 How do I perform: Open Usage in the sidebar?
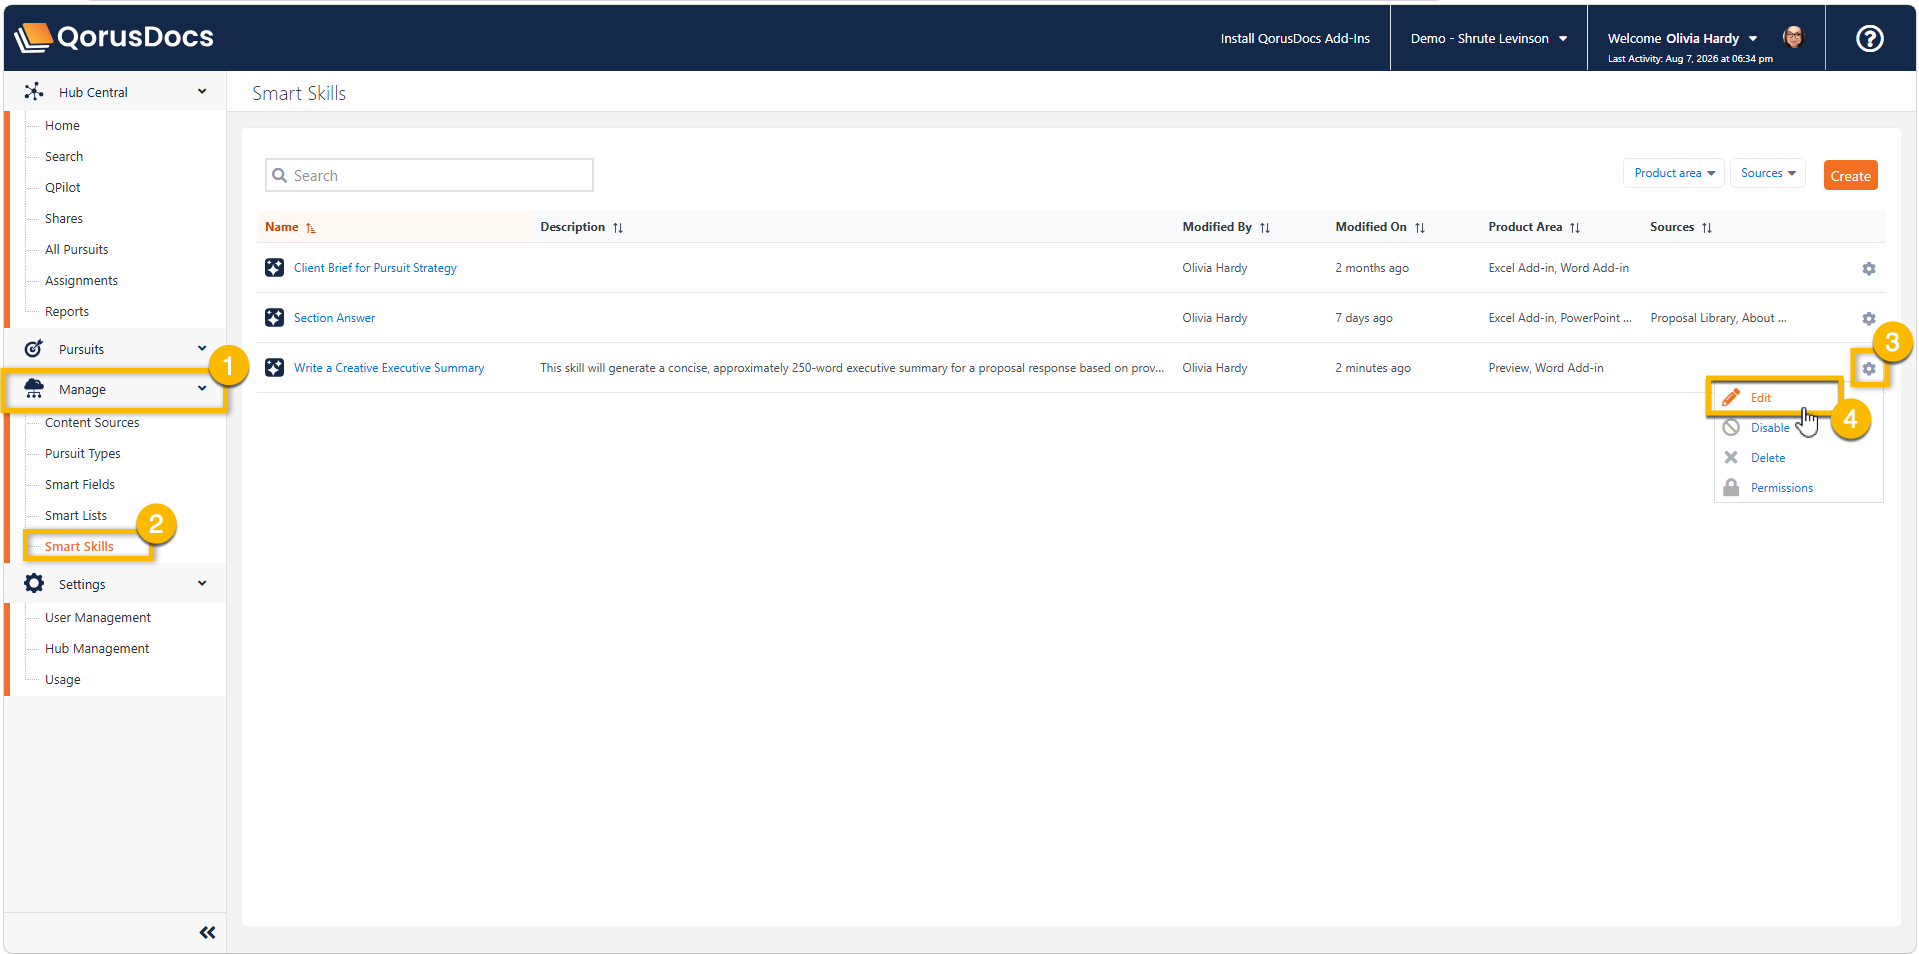point(63,679)
